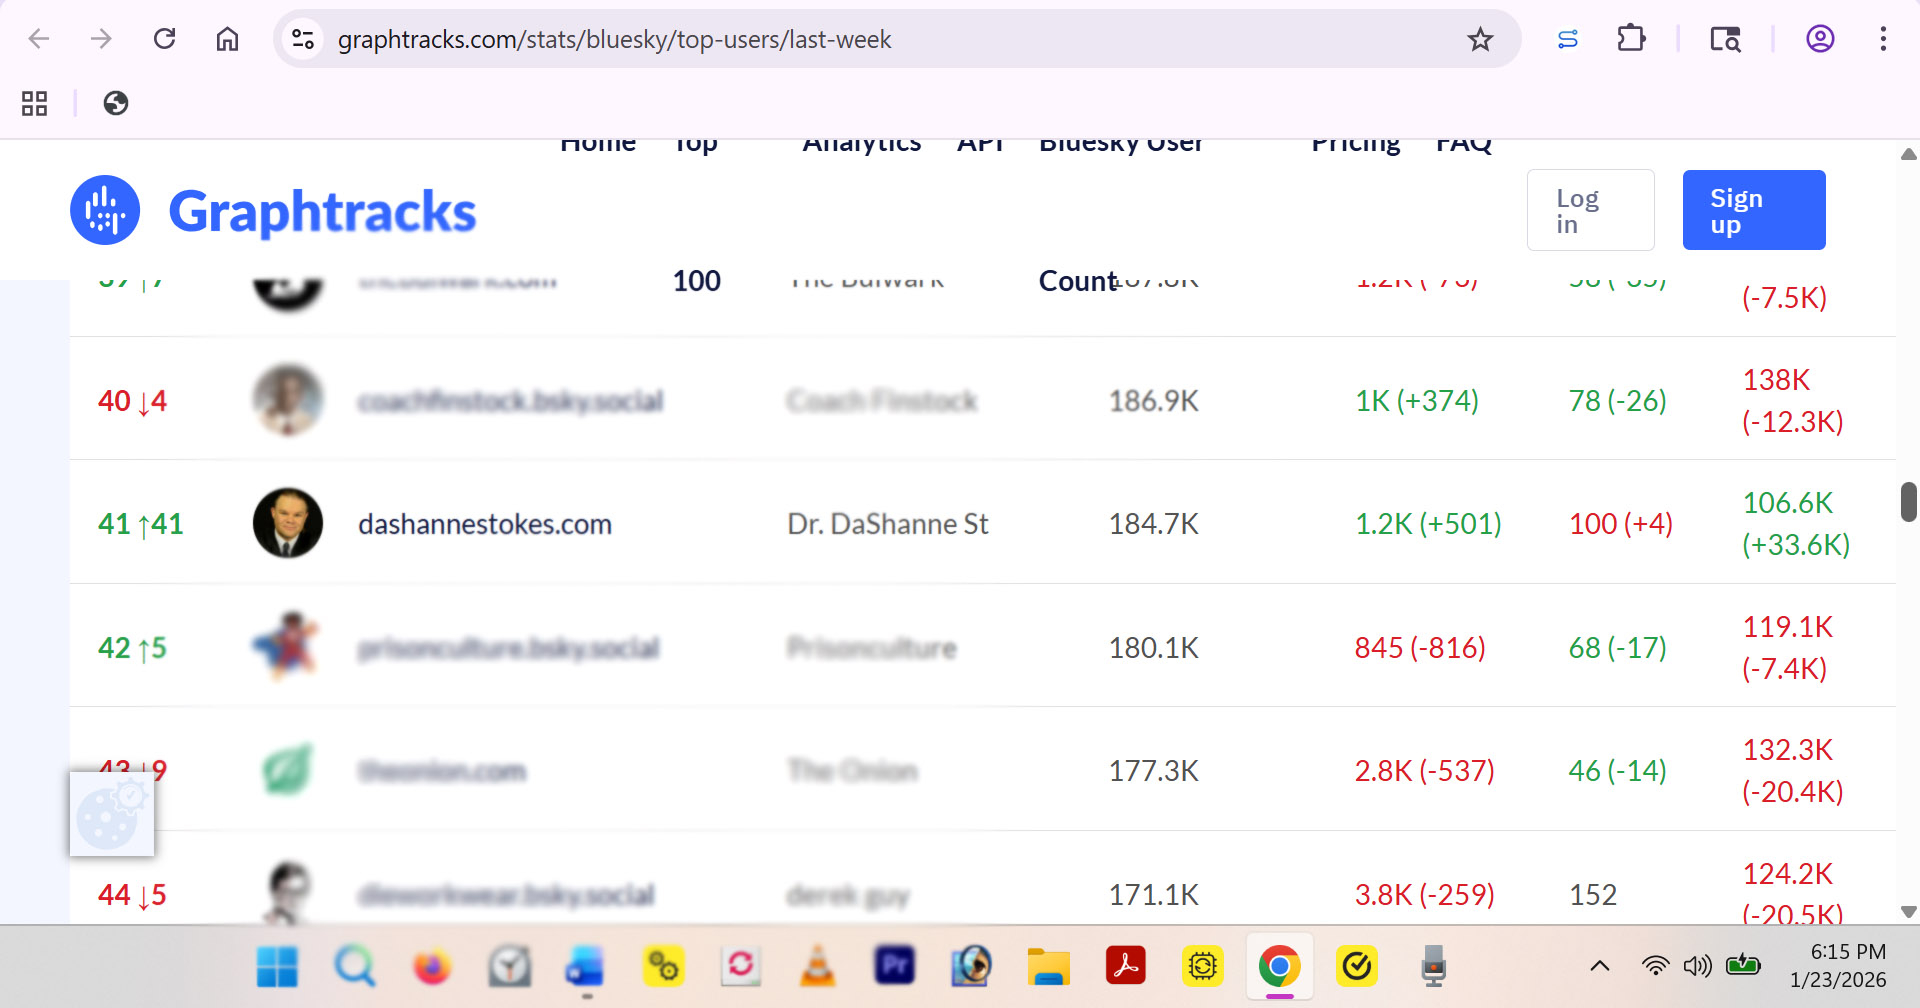This screenshot has width=1920, height=1008.
Task: Open the Chrome profile avatar
Action: click(1820, 39)
